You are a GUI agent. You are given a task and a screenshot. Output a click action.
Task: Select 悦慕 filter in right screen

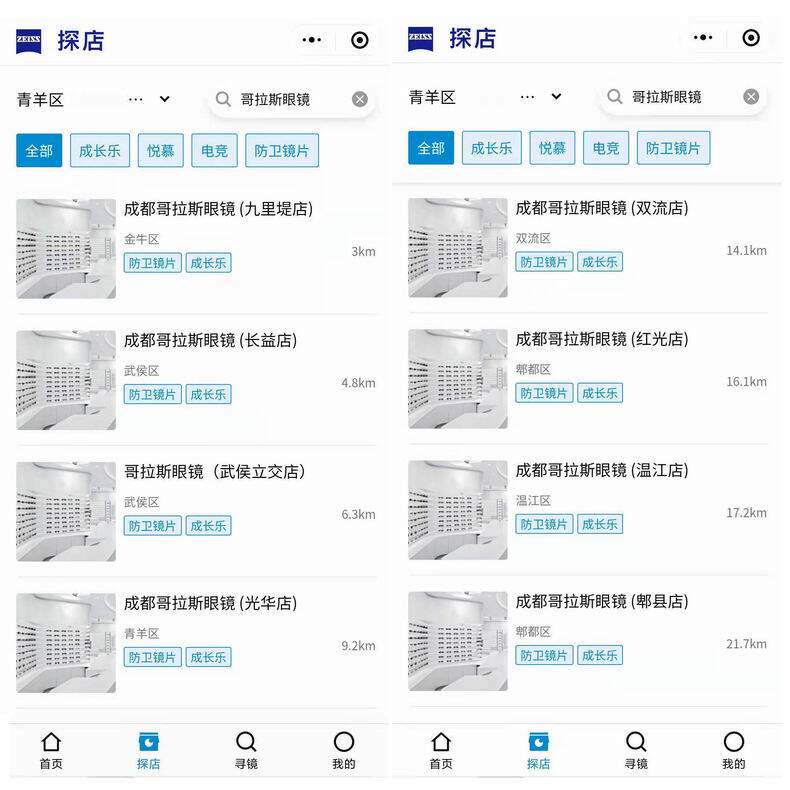point(552,148)
